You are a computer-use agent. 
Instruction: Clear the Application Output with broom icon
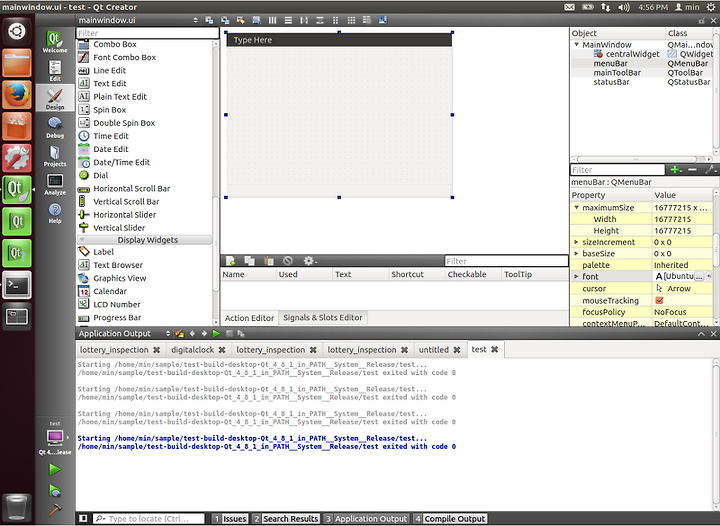coord(180,333)
